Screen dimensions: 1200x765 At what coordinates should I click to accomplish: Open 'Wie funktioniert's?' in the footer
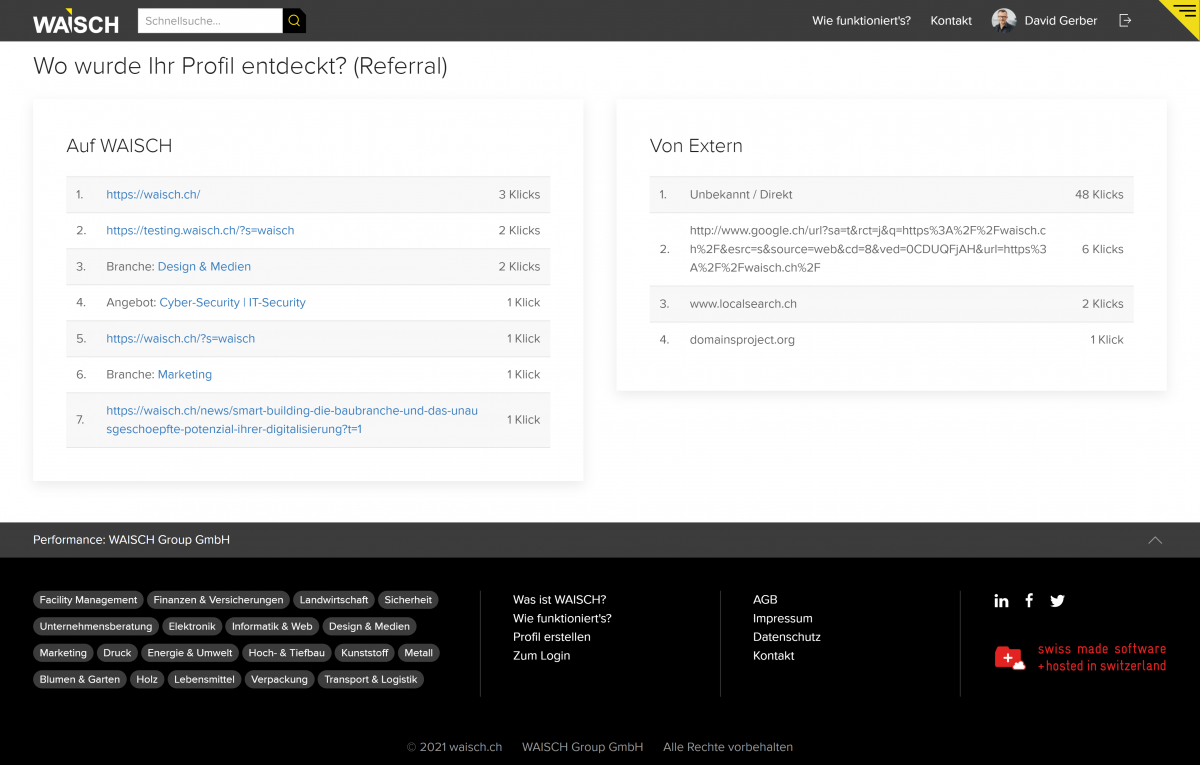(562, 619)
